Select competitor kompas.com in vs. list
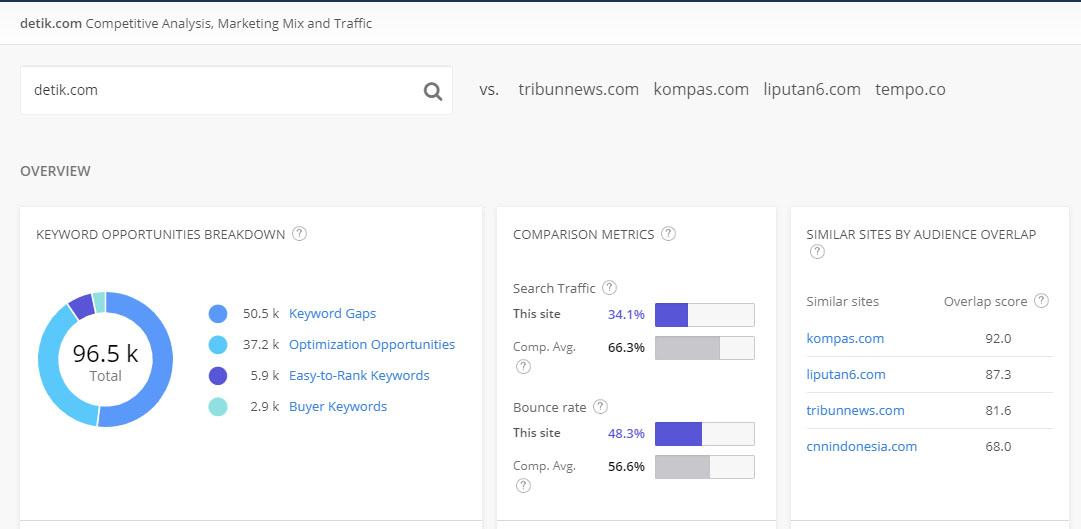The width and height of the screenshot is (1081, 529). (701, 90)
